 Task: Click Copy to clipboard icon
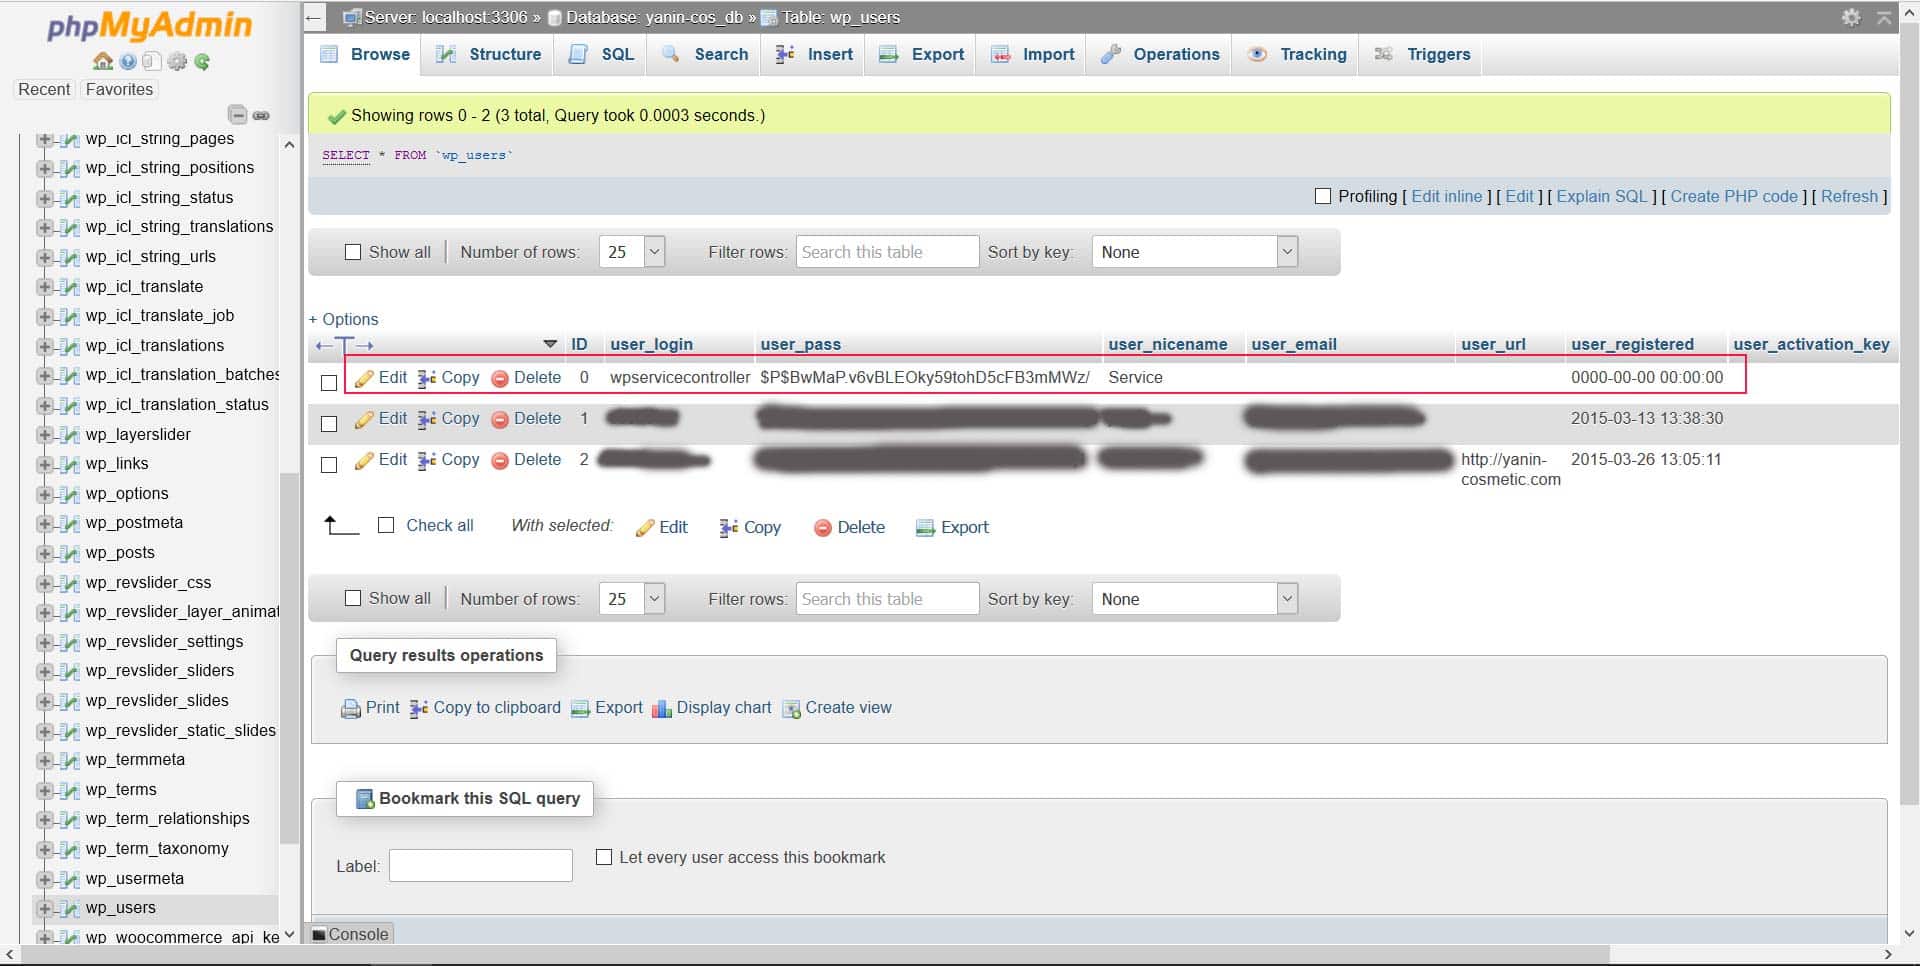[419, 708]
